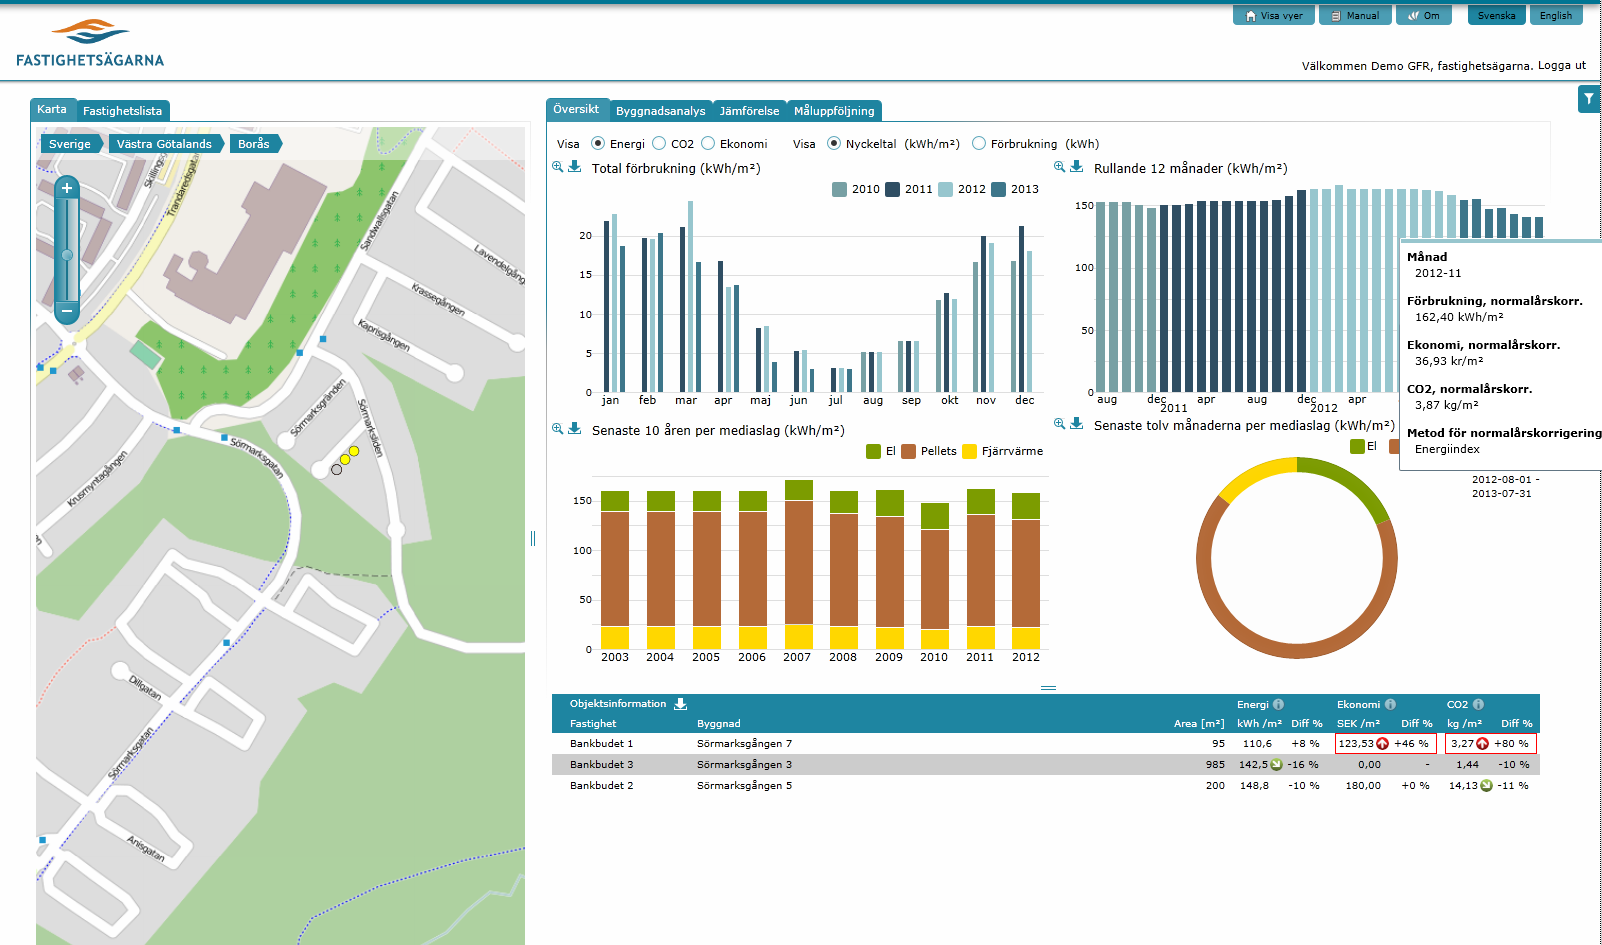The image size is (1602, 945).
Task: Open the Byggnadsanalys tab
Action: coord(661,111)
